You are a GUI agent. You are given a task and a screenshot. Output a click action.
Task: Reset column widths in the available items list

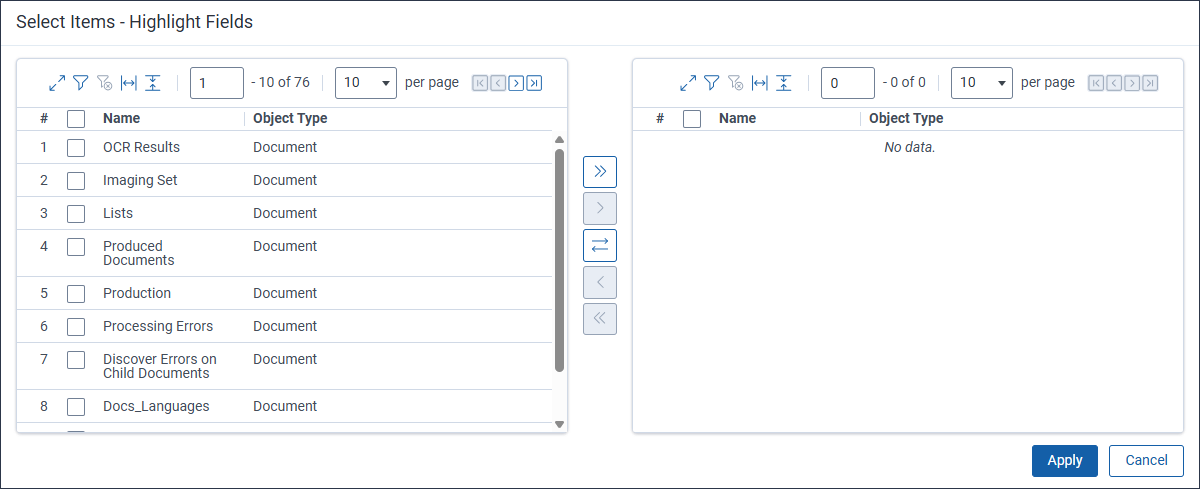(129, 83)
